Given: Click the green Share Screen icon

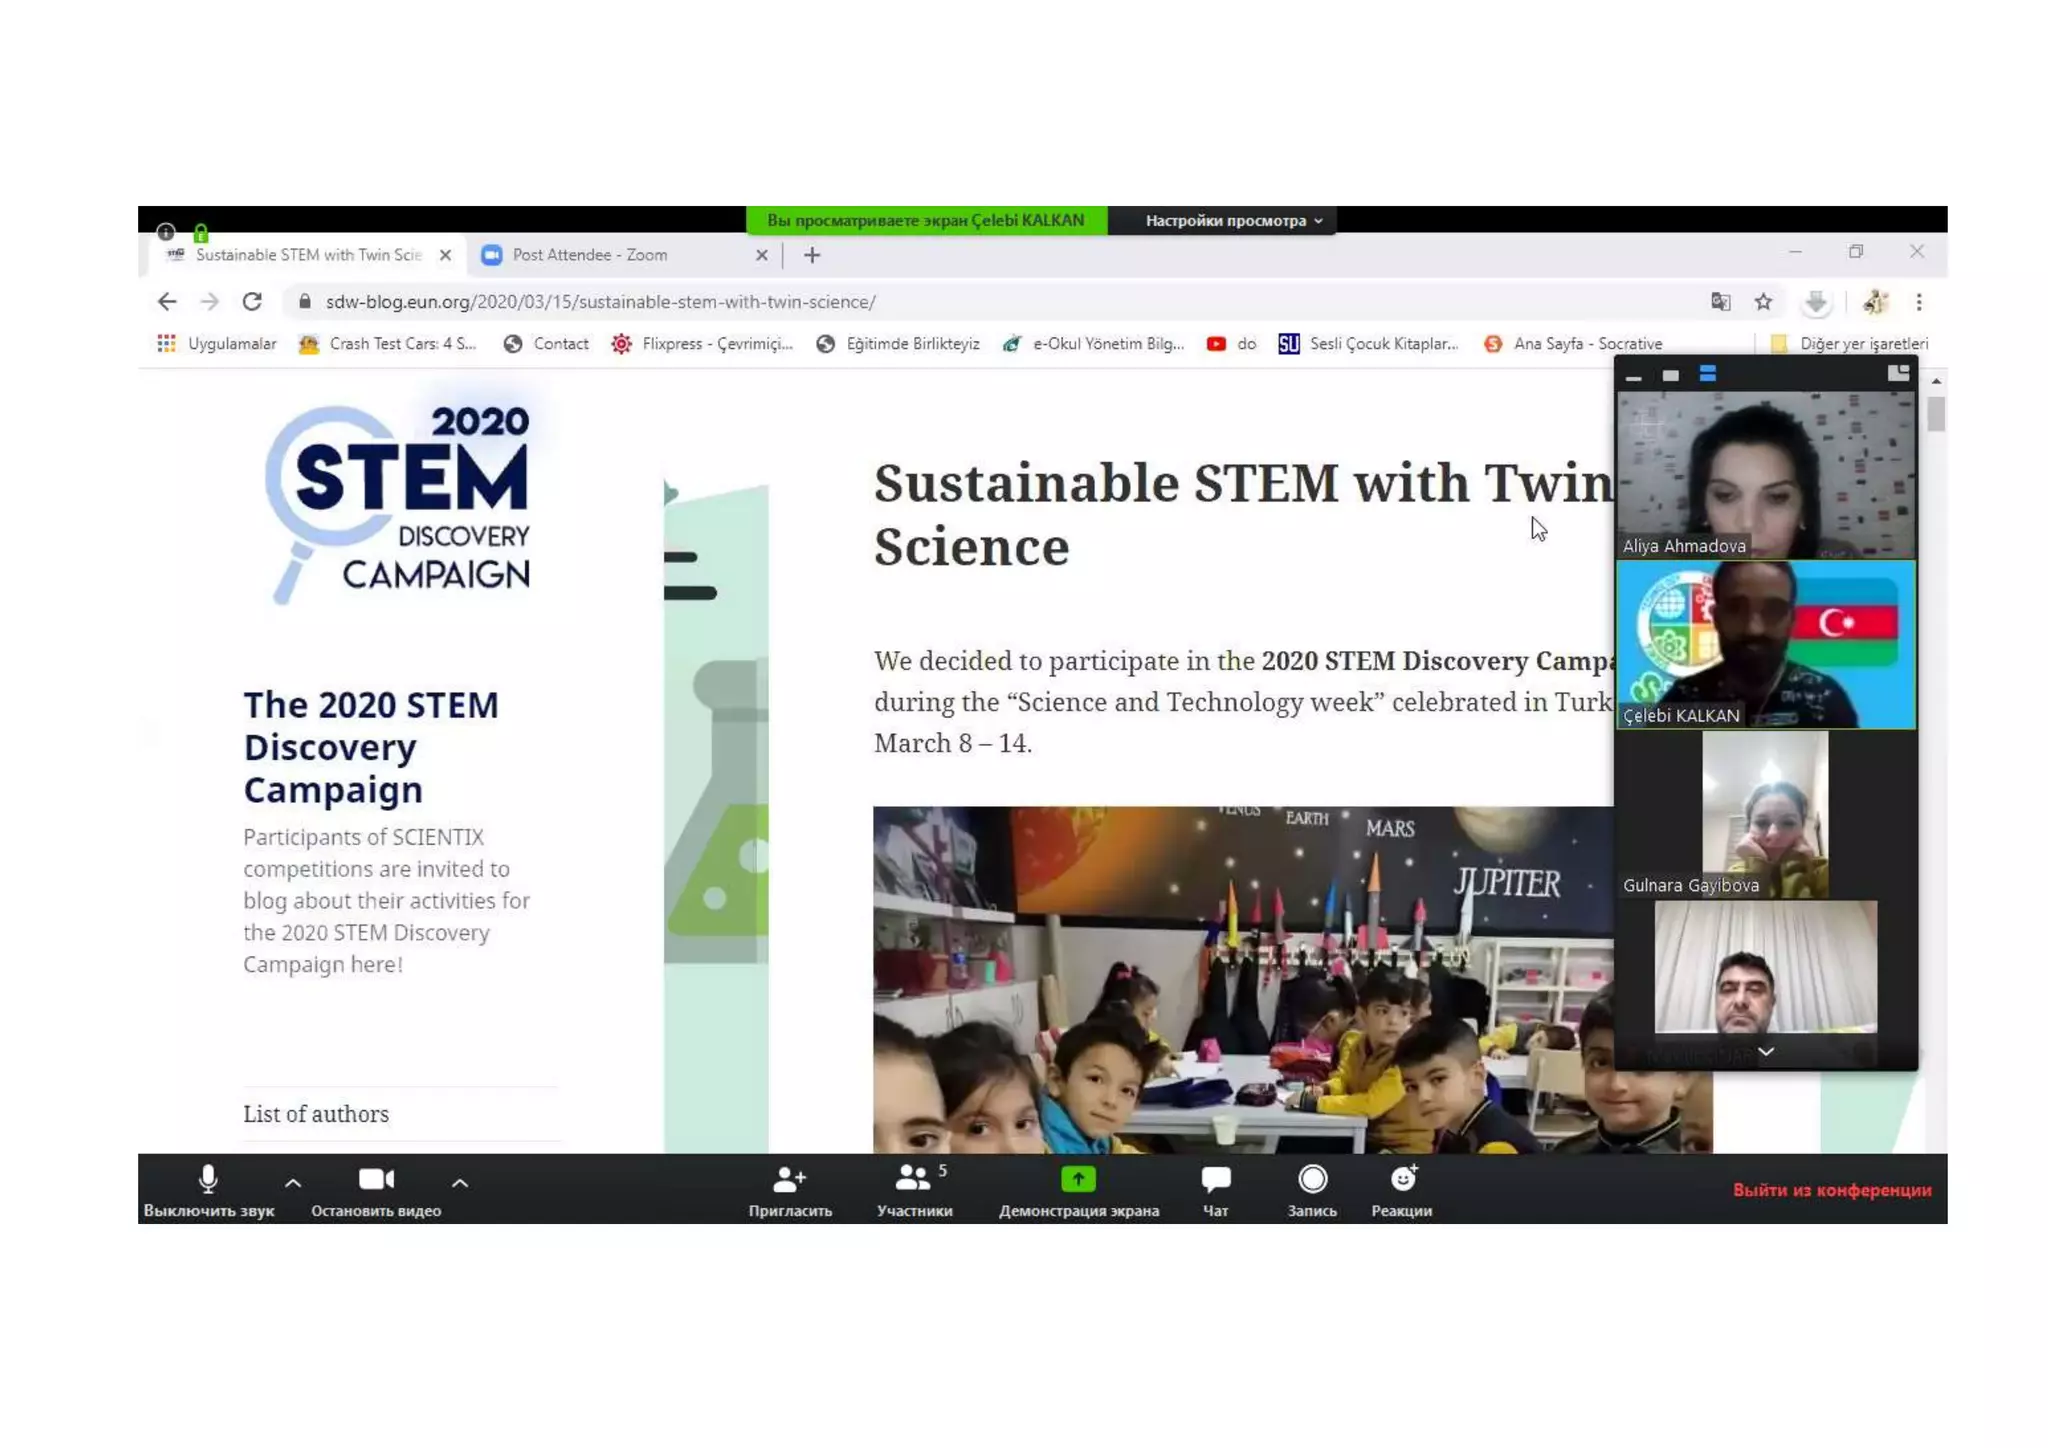Looking at the screenshot, I should [1078, 1180].
